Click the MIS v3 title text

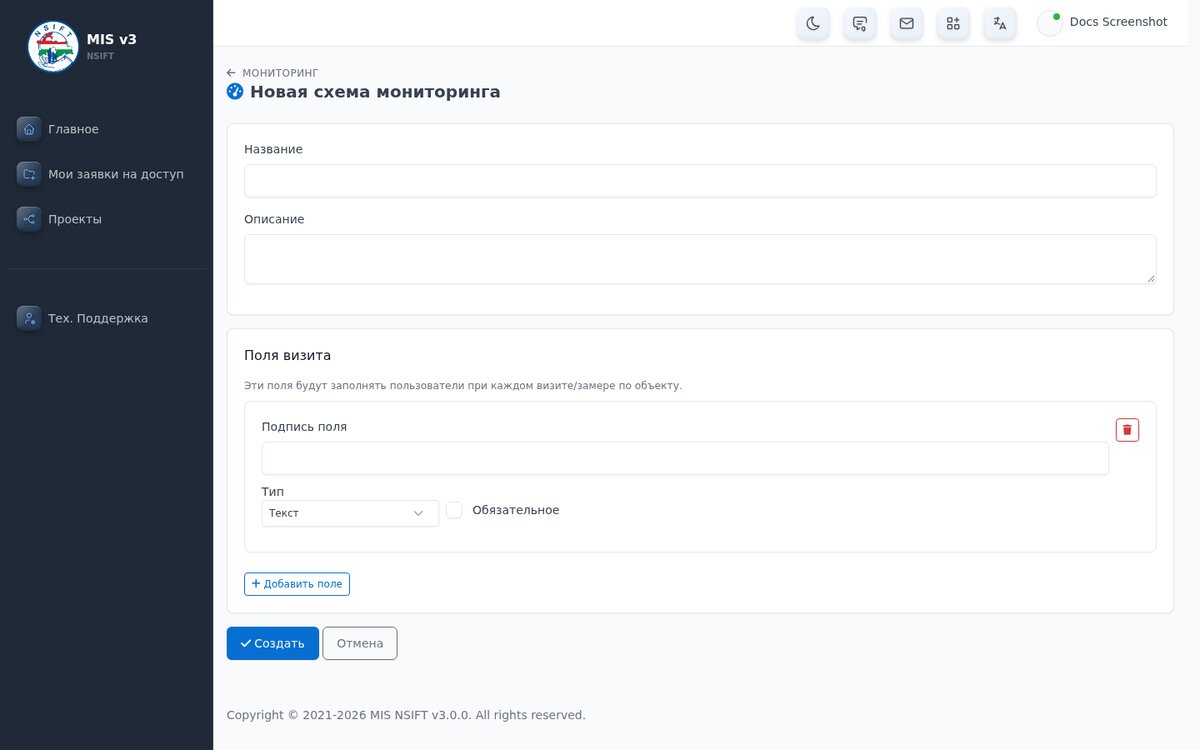point(112,39)
